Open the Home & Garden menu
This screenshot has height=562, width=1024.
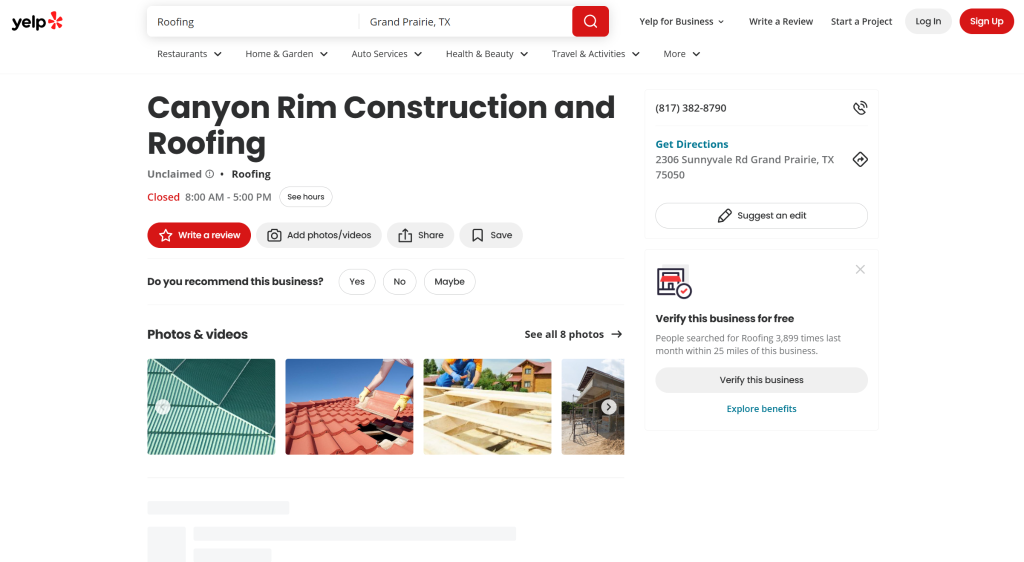(286, 54)
